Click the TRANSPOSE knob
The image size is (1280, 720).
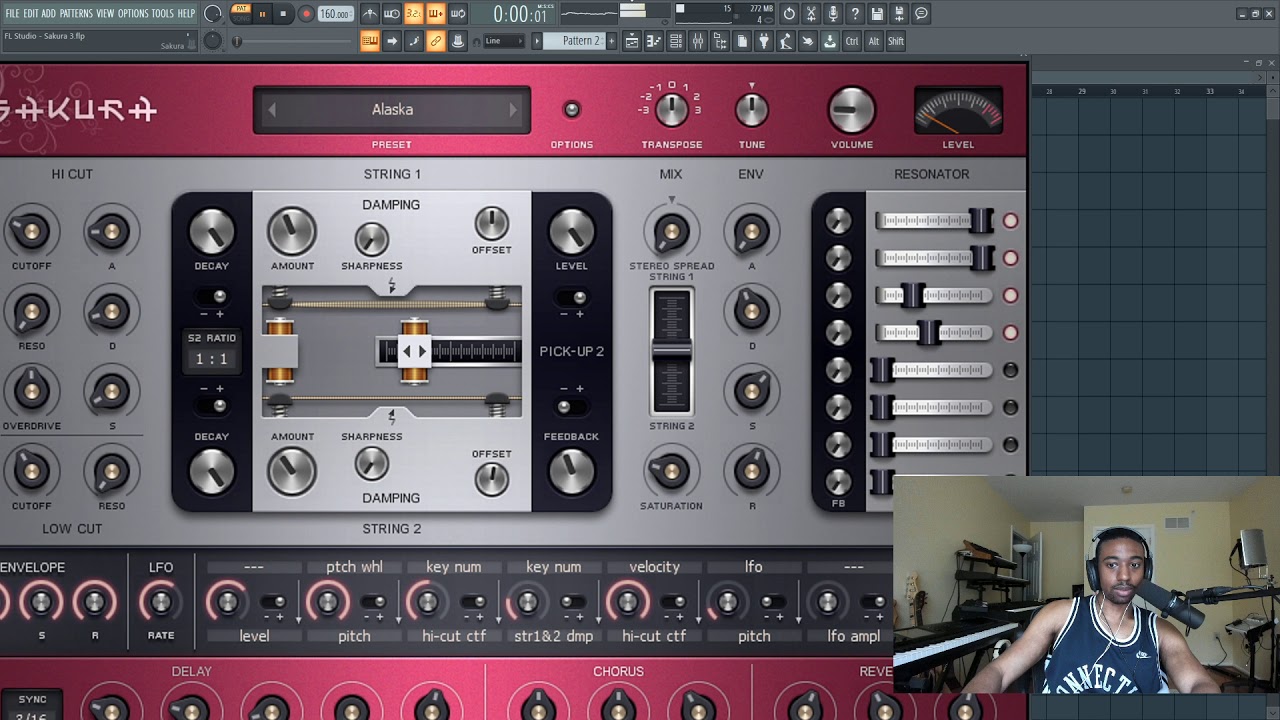672,110
